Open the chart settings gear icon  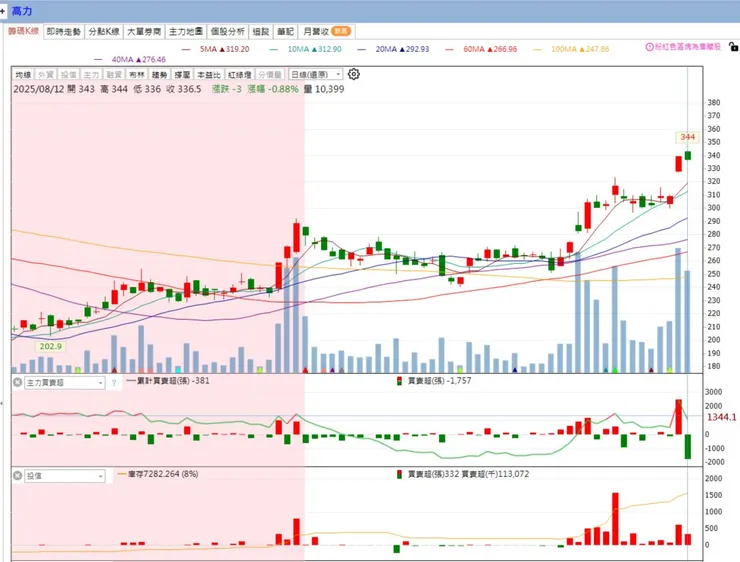[x=353, y=74]
